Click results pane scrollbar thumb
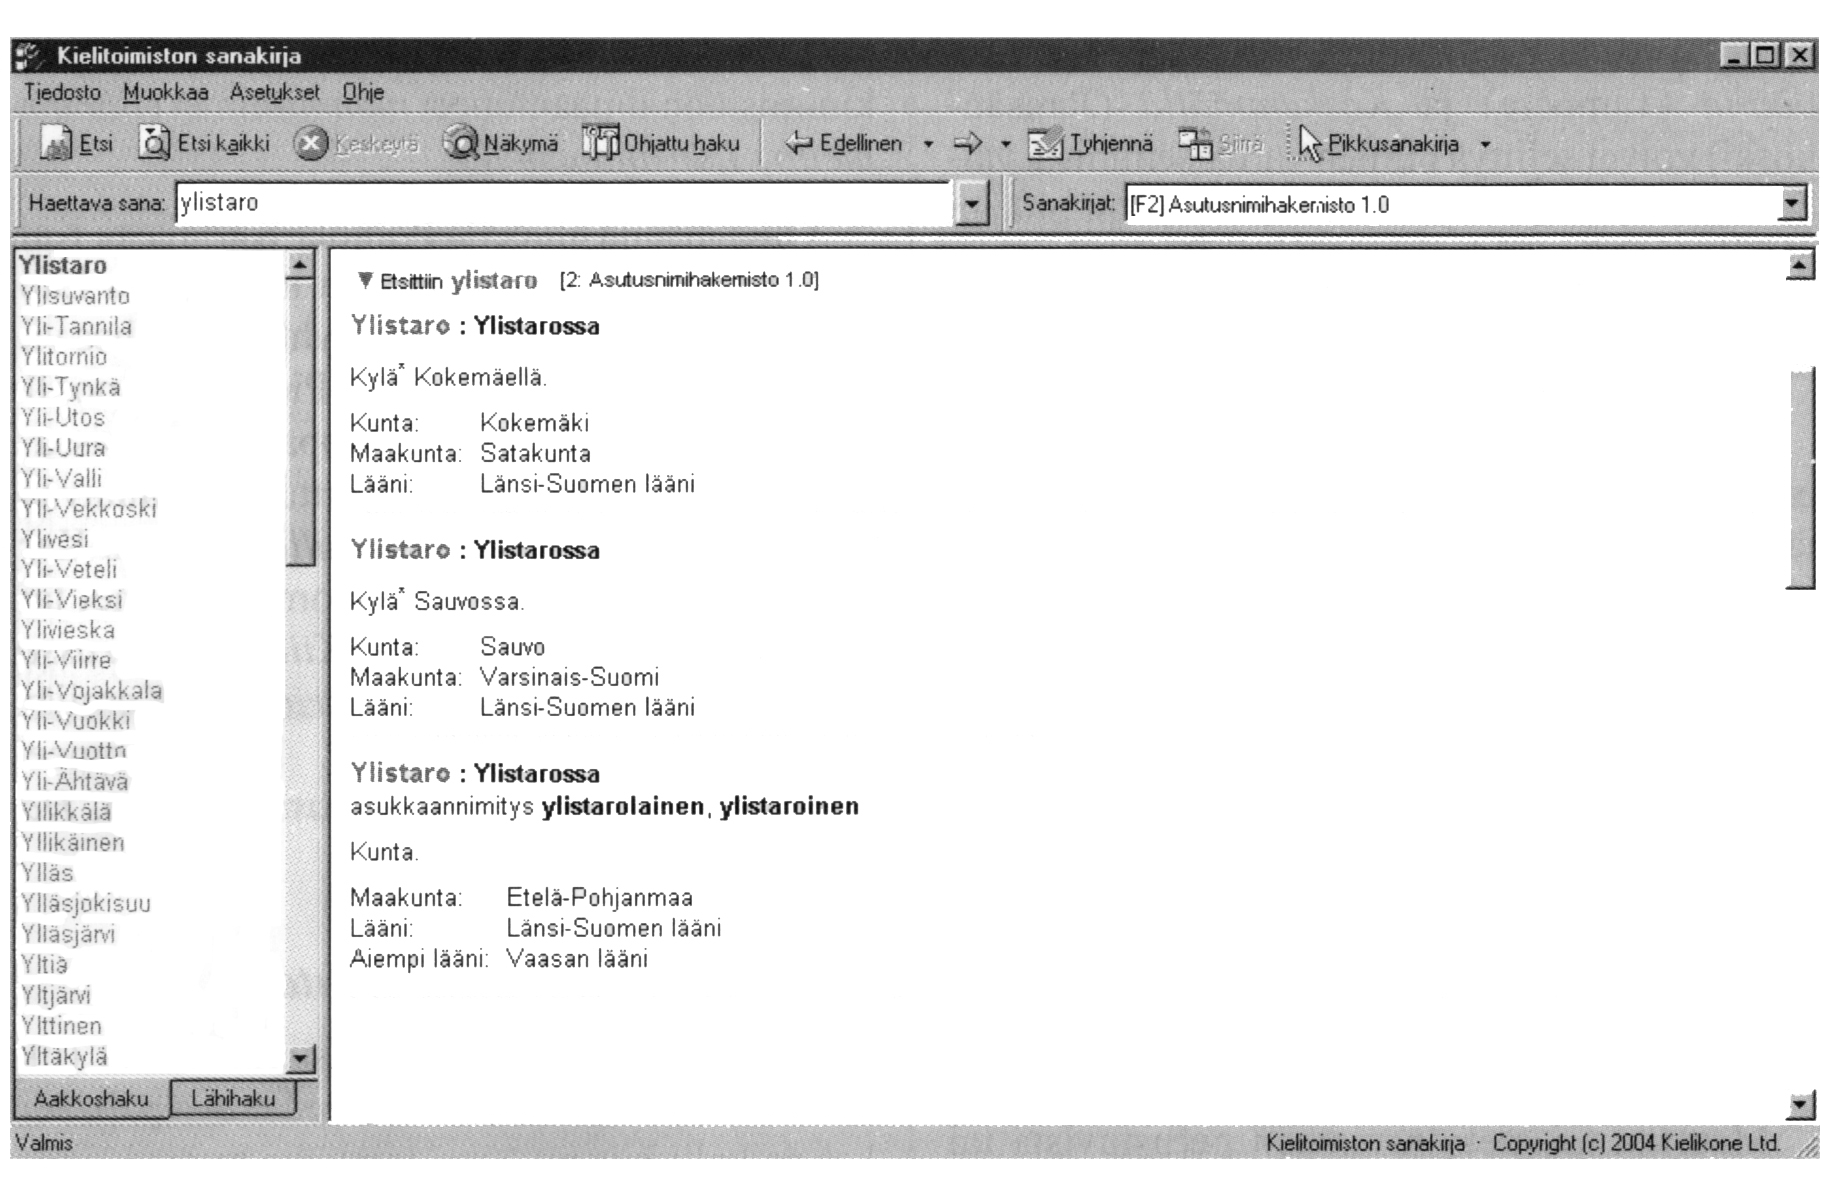 [x=1800, y=478]
